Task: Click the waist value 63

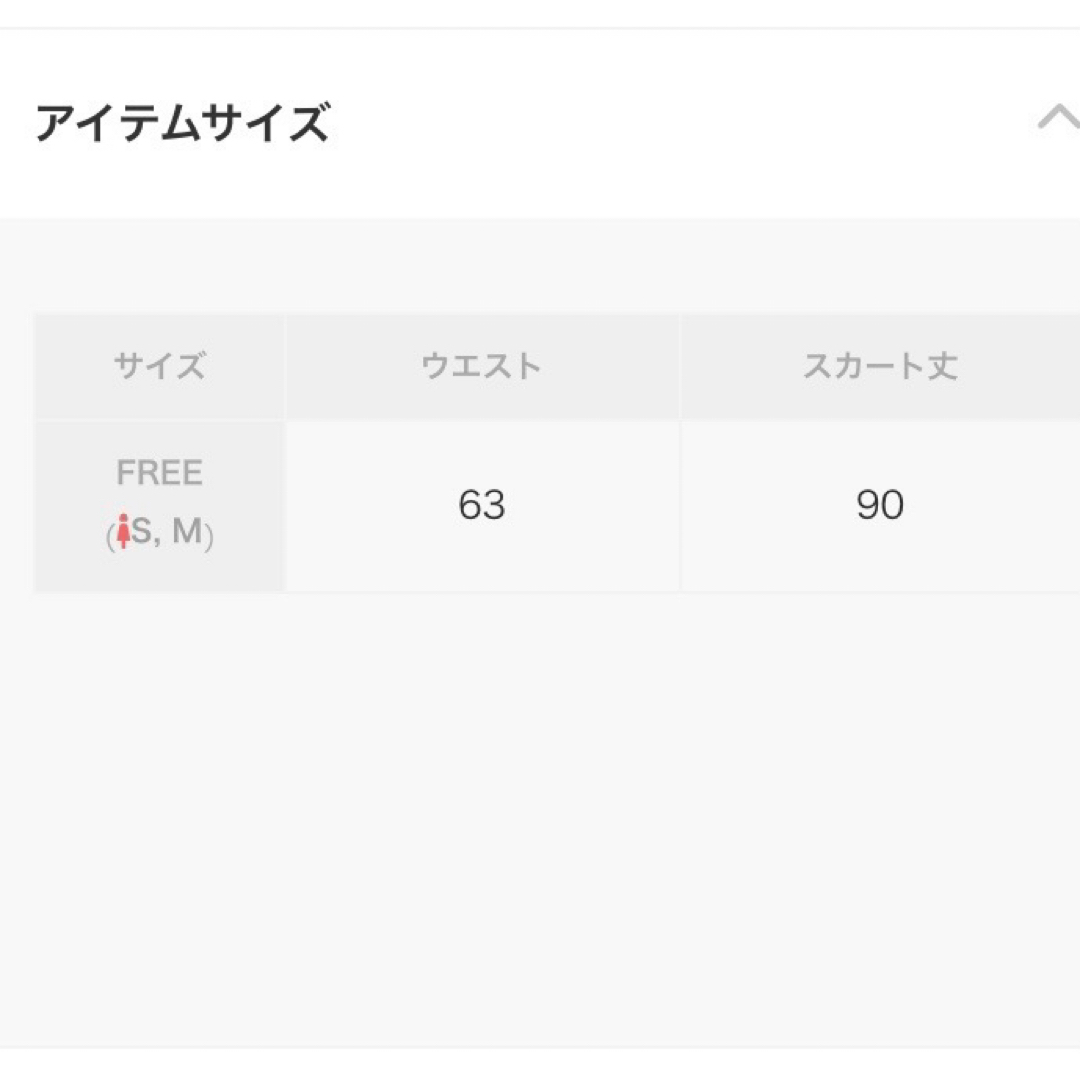Action: (482, 504)
